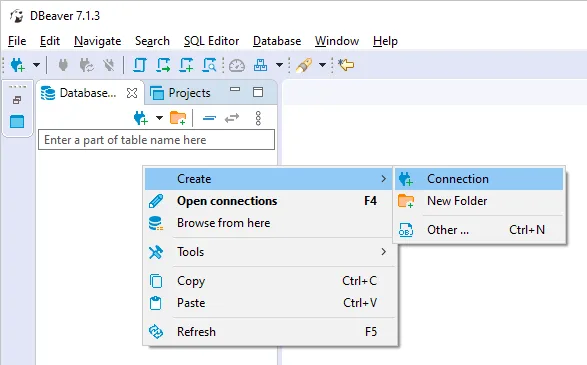The image size is (587, 365).
Task: Click New SQL script plus icon
Action: pyautogui.click(x=186, y=65)
